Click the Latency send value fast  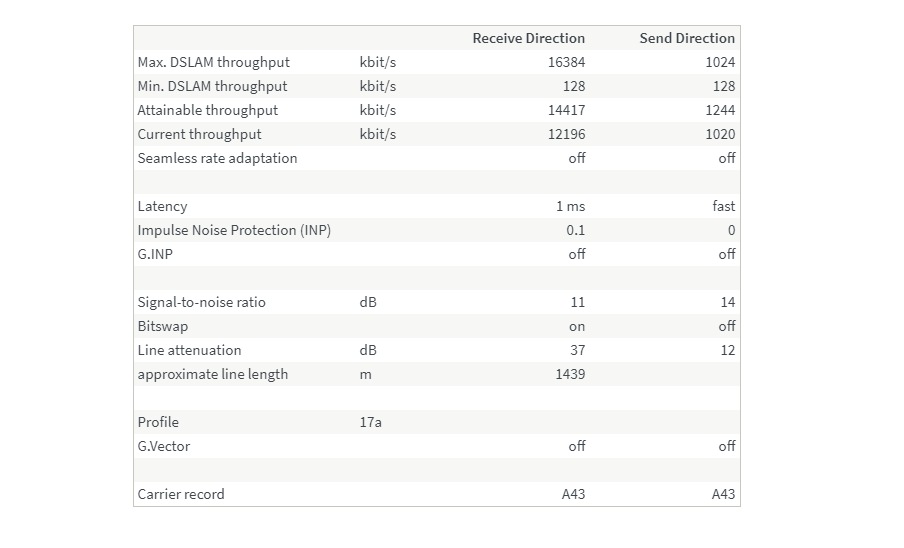[724, 206]
